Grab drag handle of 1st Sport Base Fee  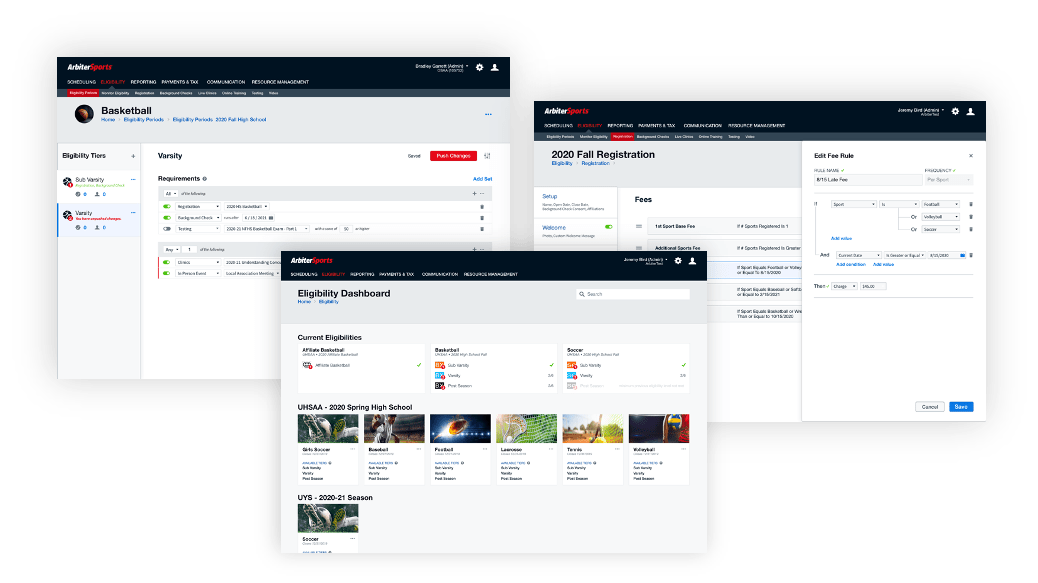point(639,226)
